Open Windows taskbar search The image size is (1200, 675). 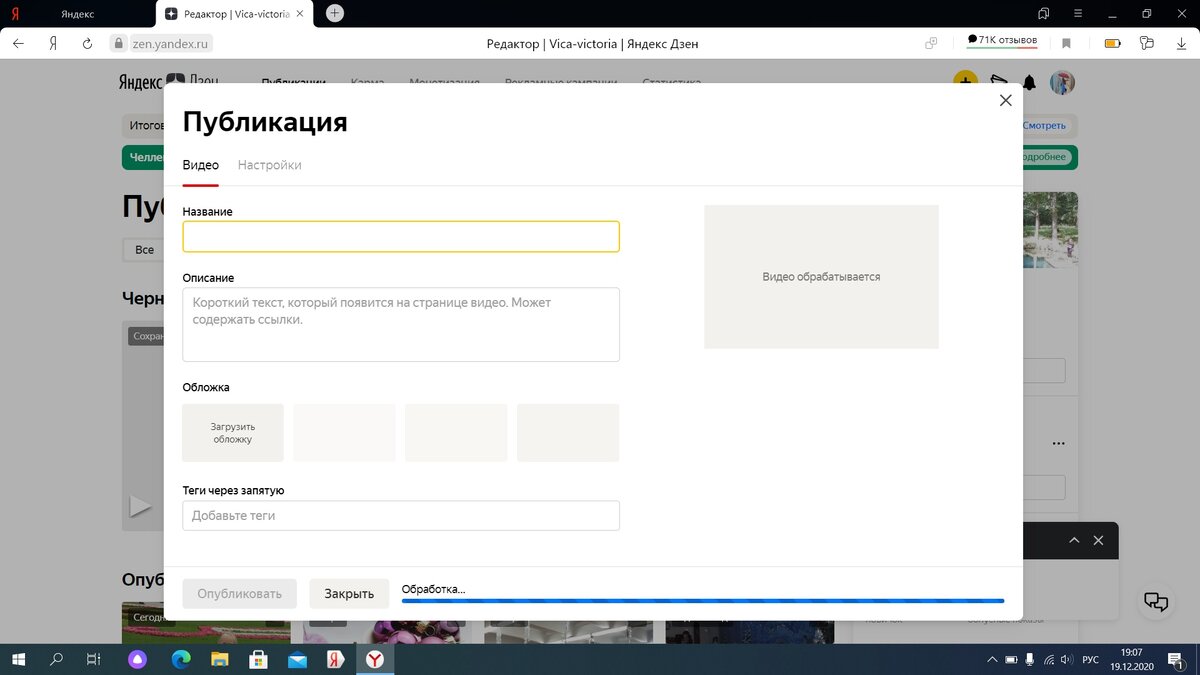click(57, 659)
